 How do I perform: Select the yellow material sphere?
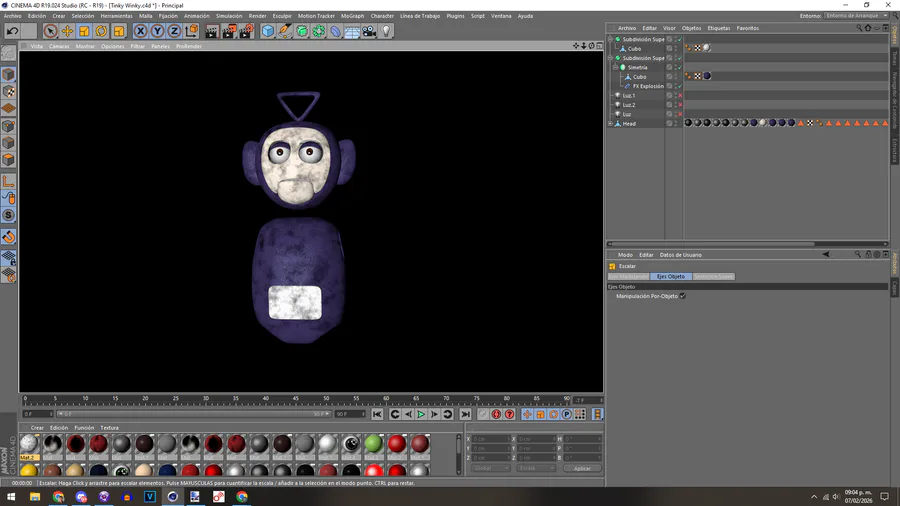(29, 470)
